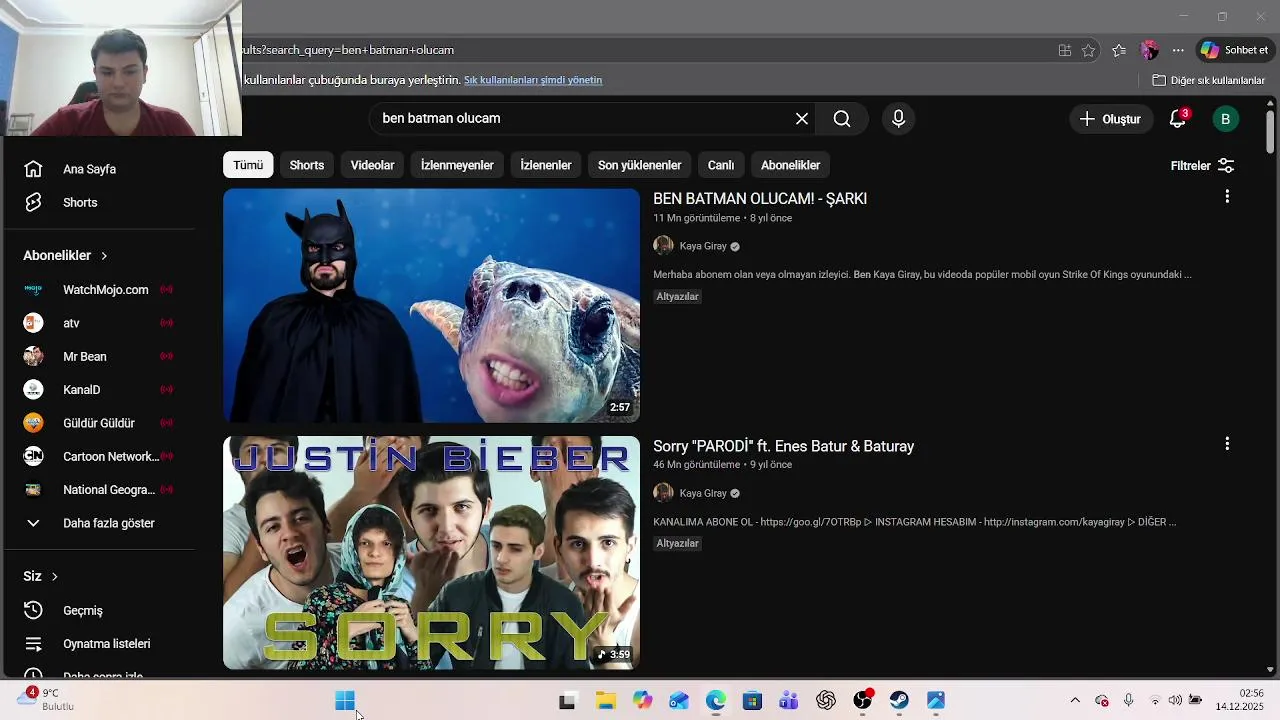Click the magnifier search button
Viewport: 1280px width, 720px height.
pos(842,119)
